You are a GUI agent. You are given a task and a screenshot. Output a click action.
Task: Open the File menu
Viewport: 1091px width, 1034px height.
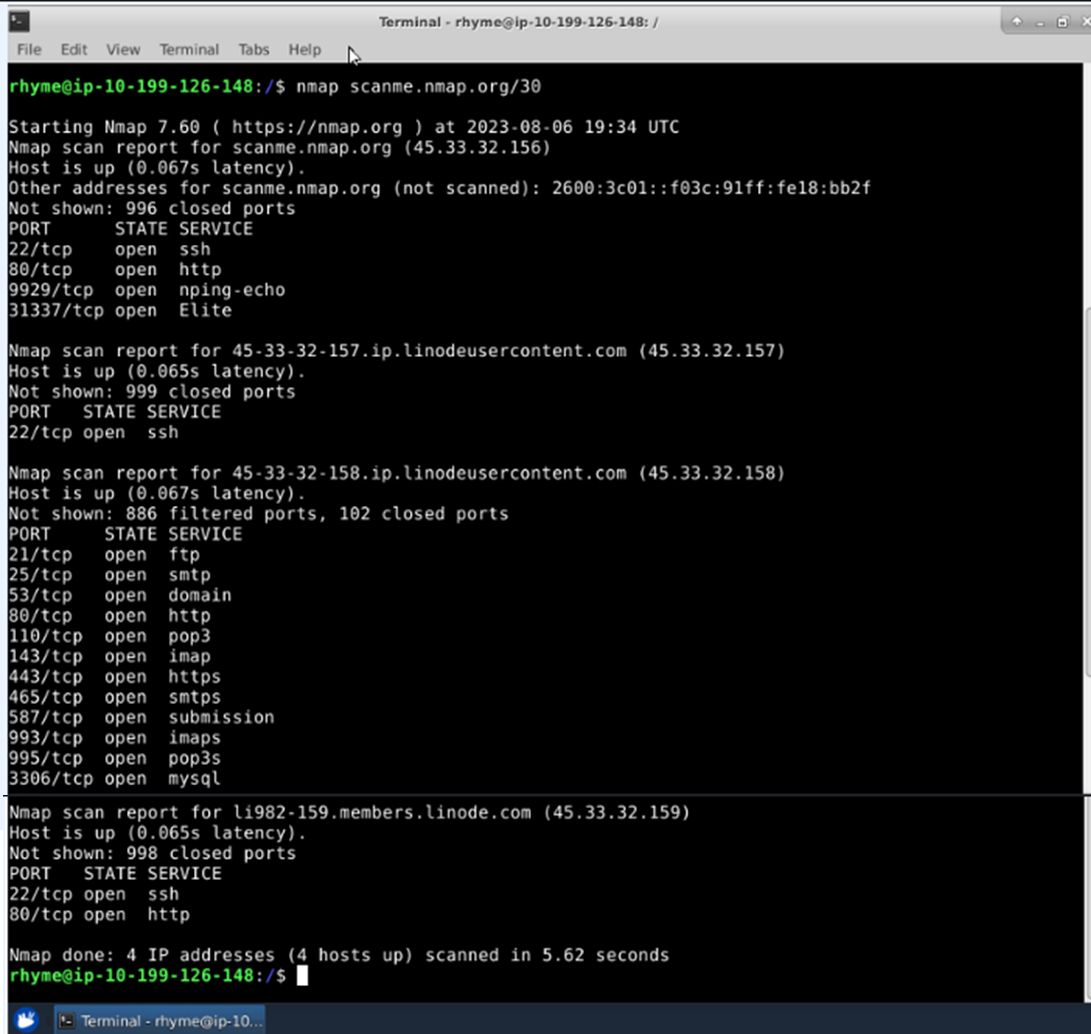coord(27,49)
